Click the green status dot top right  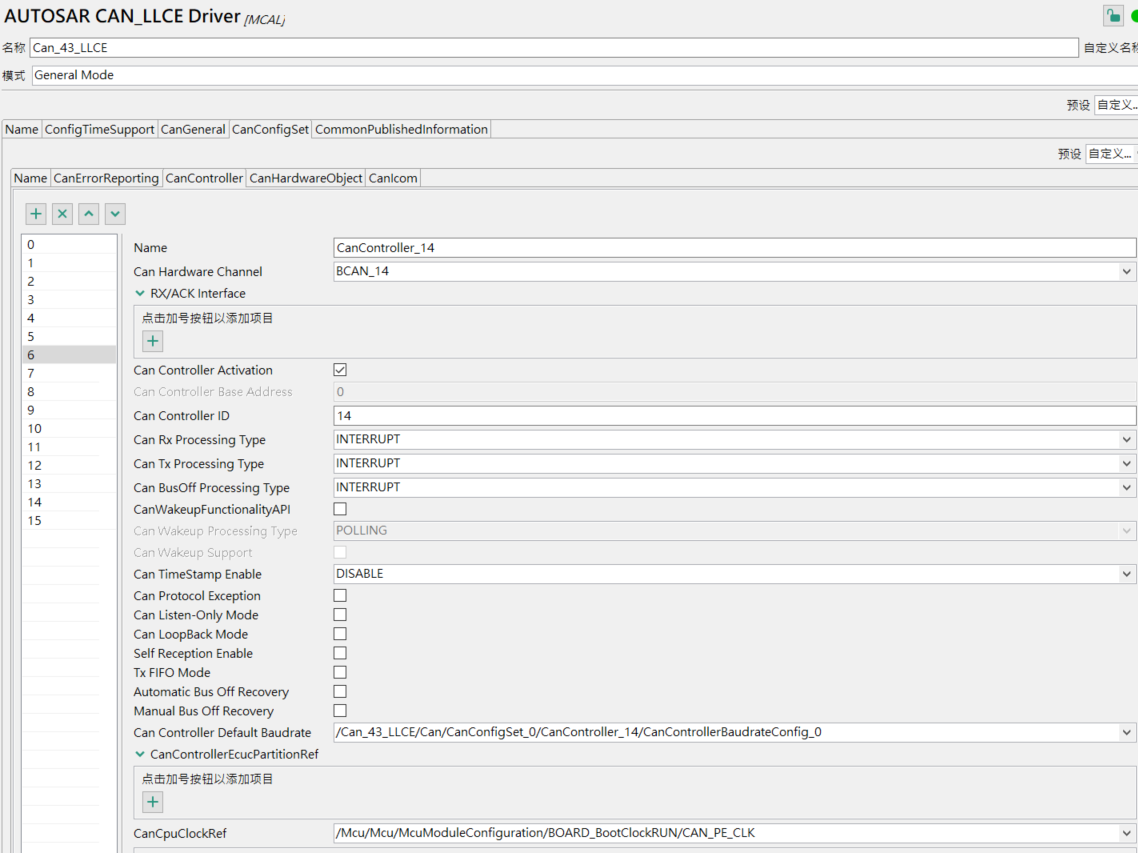click(1133, 15)
